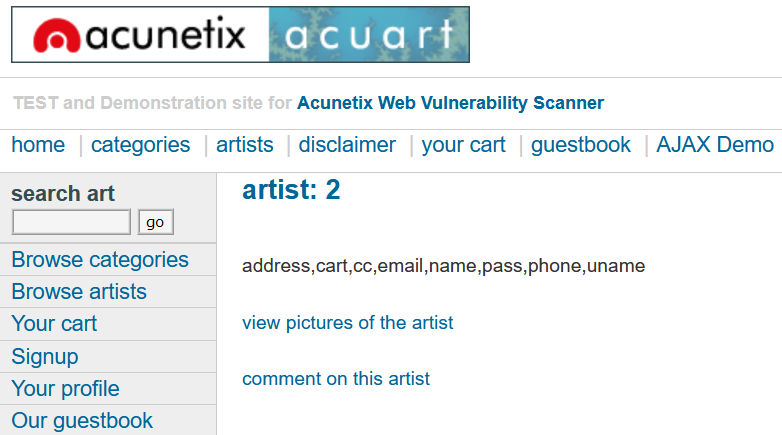Click the go search button

[x=156, y=222]
